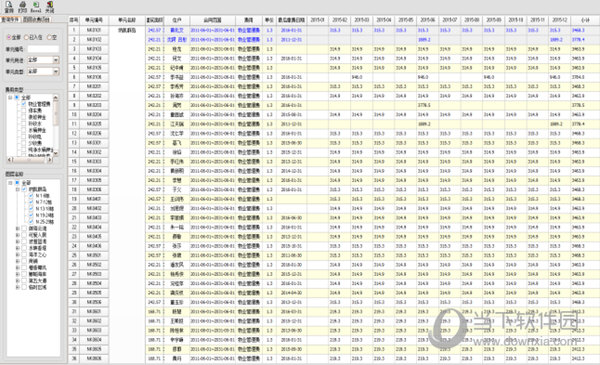Click the 2015-06 month column header

[x=427, y=20]
